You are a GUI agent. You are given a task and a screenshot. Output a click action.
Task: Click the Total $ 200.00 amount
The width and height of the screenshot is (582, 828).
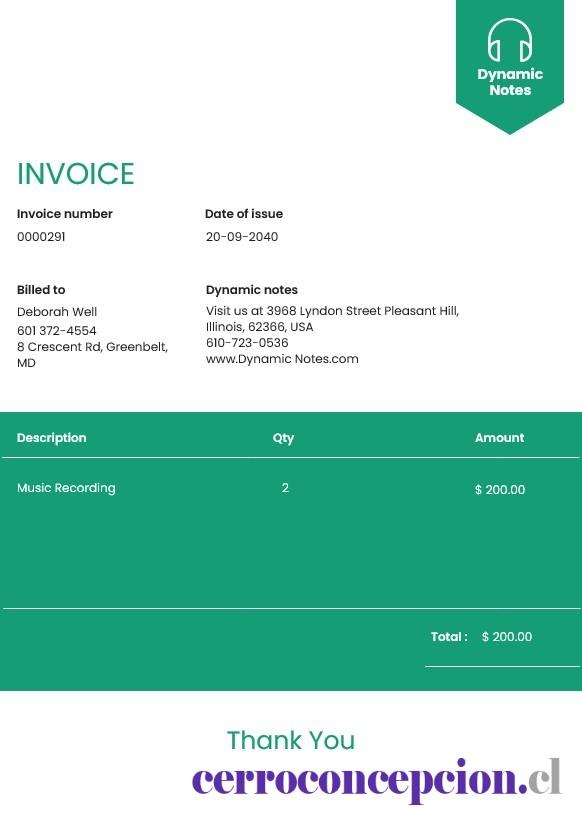click(x=506, y=637)
